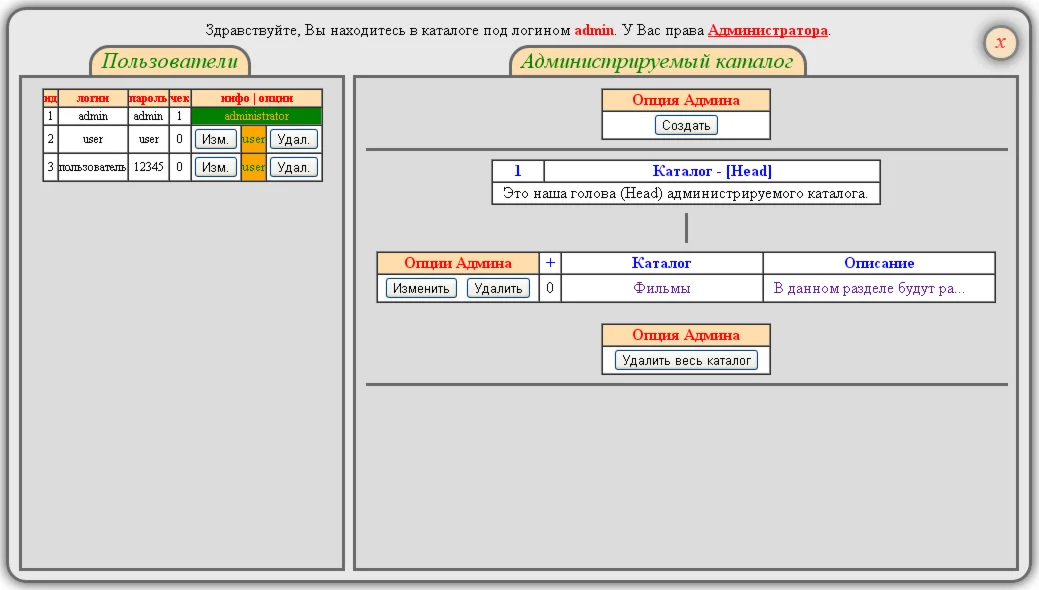This screenshot has width=1039, height=590.
Task: Click the admin login name in greeting
Action: 594,30
